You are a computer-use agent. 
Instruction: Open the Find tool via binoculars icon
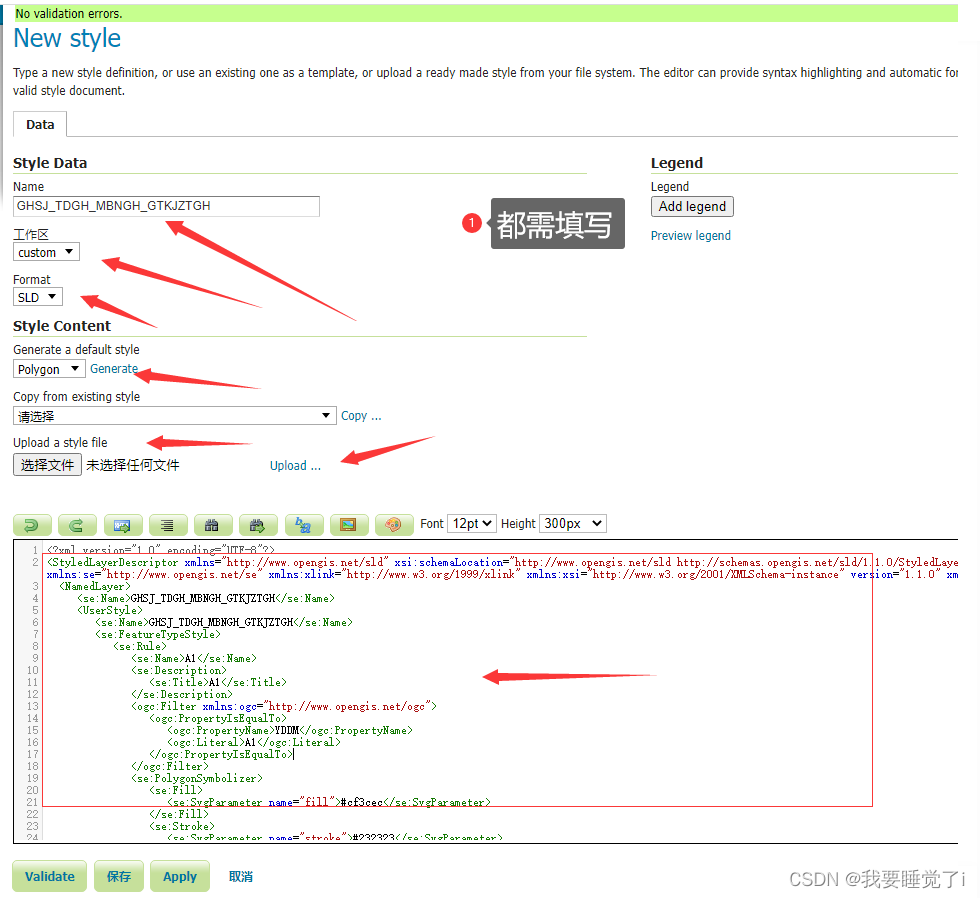[x=212, y=524]
